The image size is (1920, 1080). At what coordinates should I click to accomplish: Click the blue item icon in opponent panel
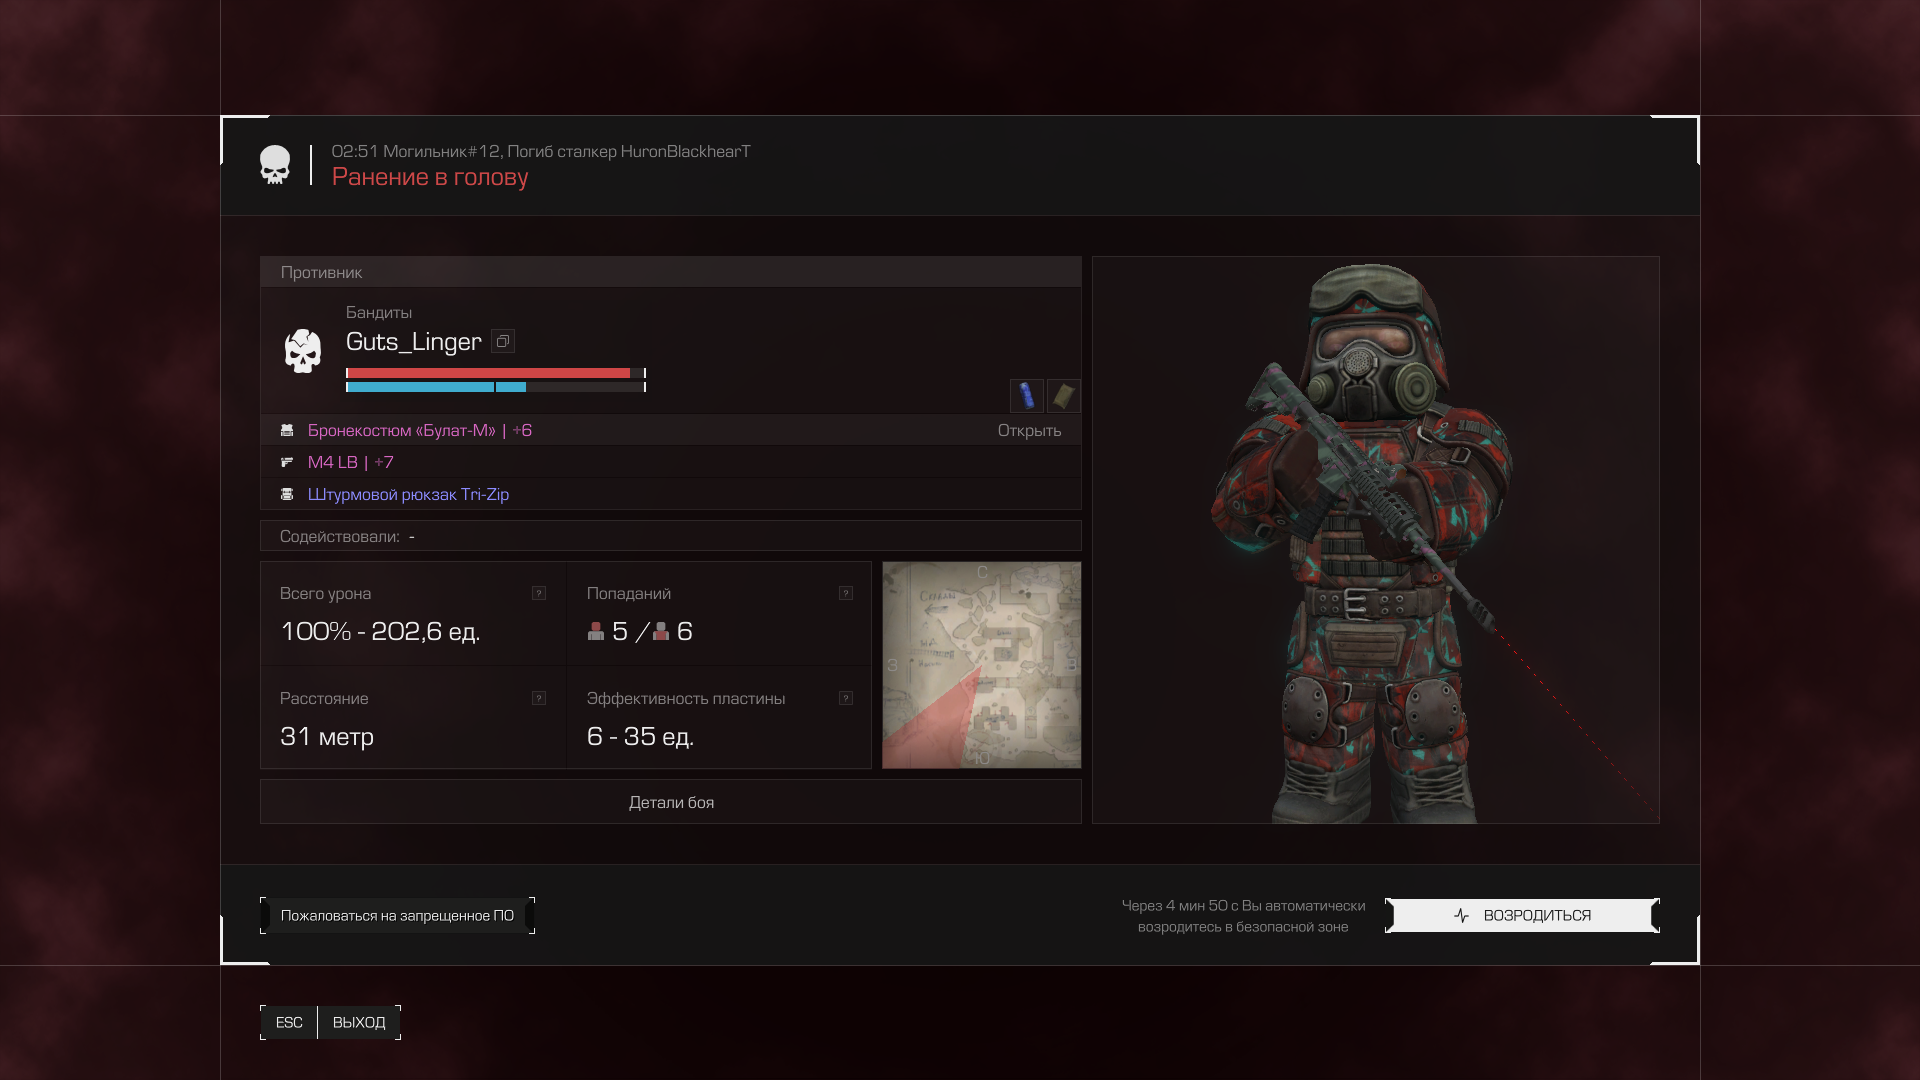(1026, 395)
